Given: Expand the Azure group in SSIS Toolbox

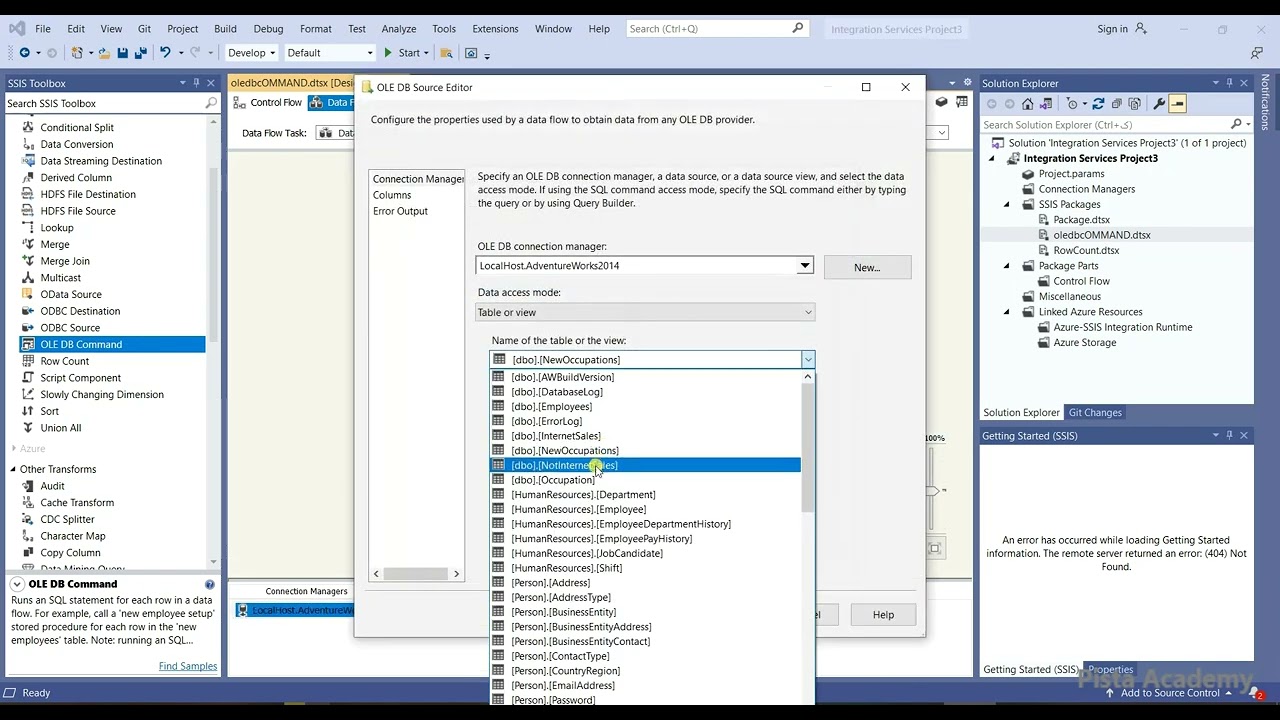Looking at the screenshot, I should [14, 449].
